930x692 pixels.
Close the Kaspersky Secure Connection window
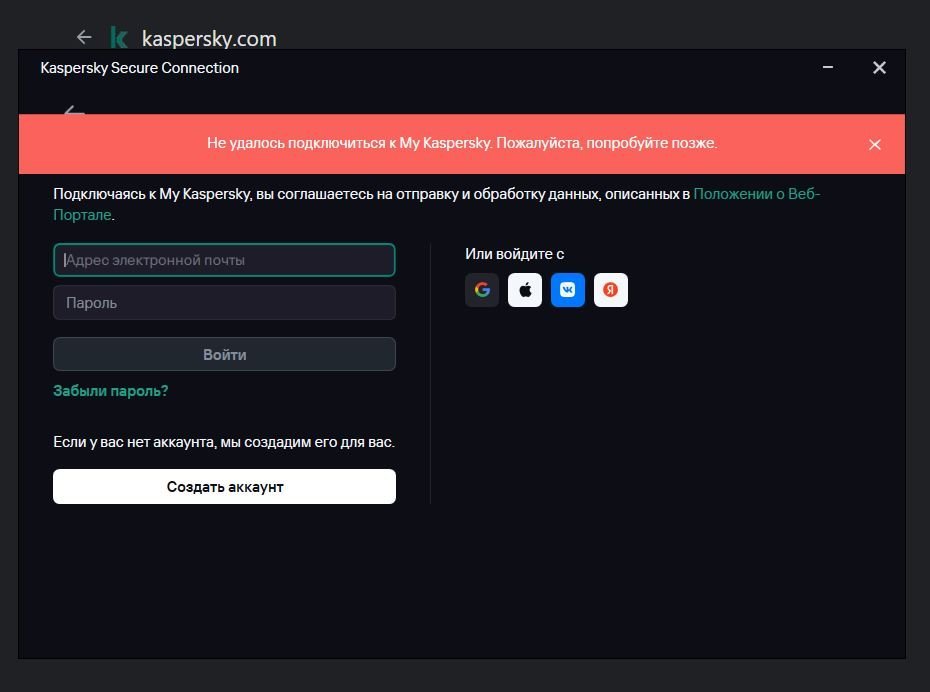pos(879,67)
